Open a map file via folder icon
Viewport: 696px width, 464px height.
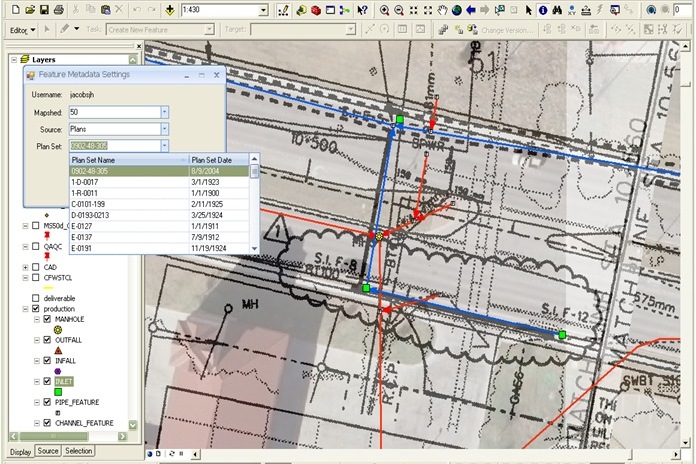30,9
